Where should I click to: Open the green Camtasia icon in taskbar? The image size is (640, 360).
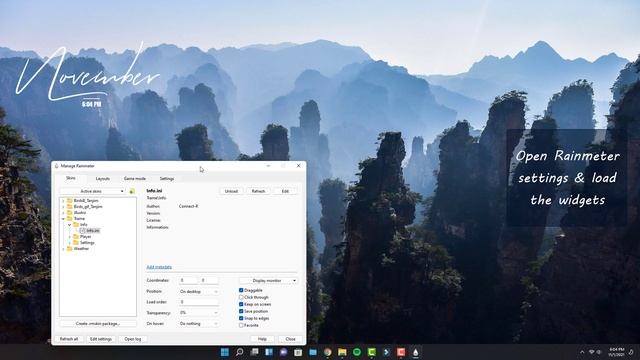point(371,352)
